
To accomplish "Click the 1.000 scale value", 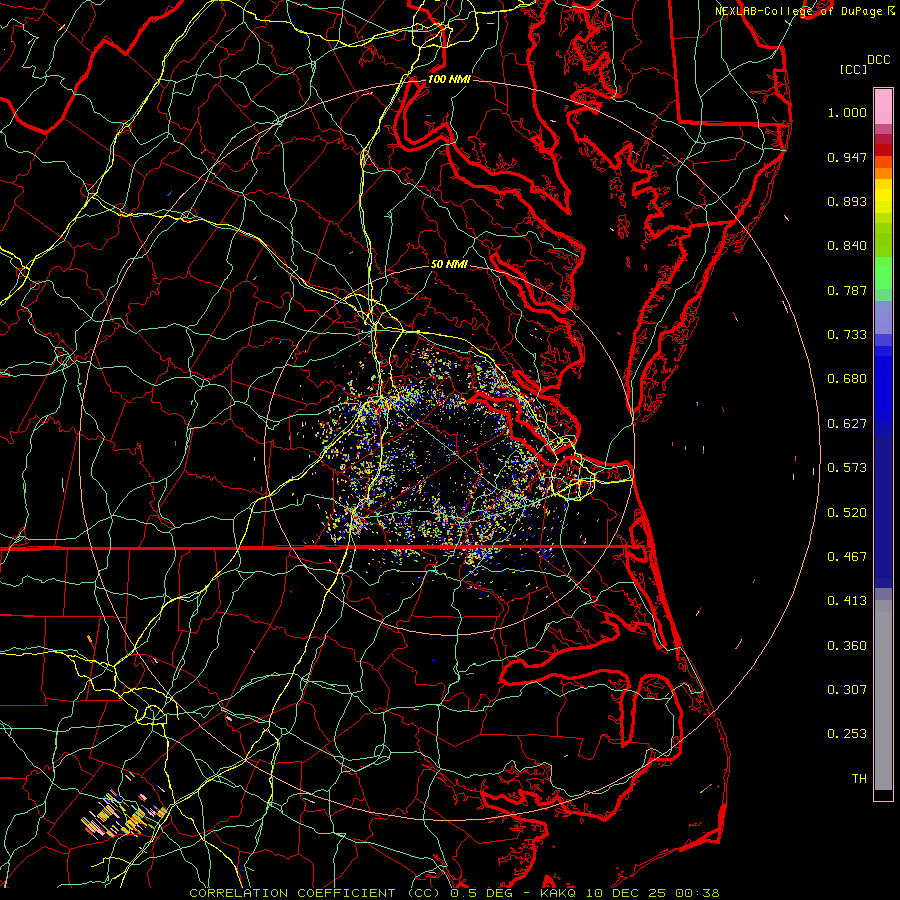I will point(847,113).
